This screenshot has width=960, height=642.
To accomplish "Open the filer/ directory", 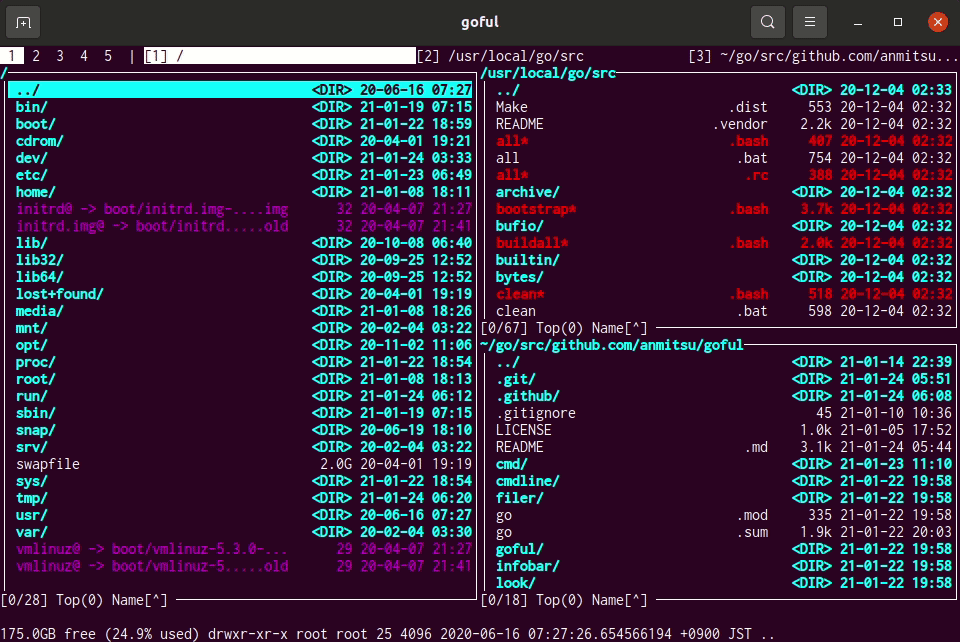I will click(x=724, y=498).
